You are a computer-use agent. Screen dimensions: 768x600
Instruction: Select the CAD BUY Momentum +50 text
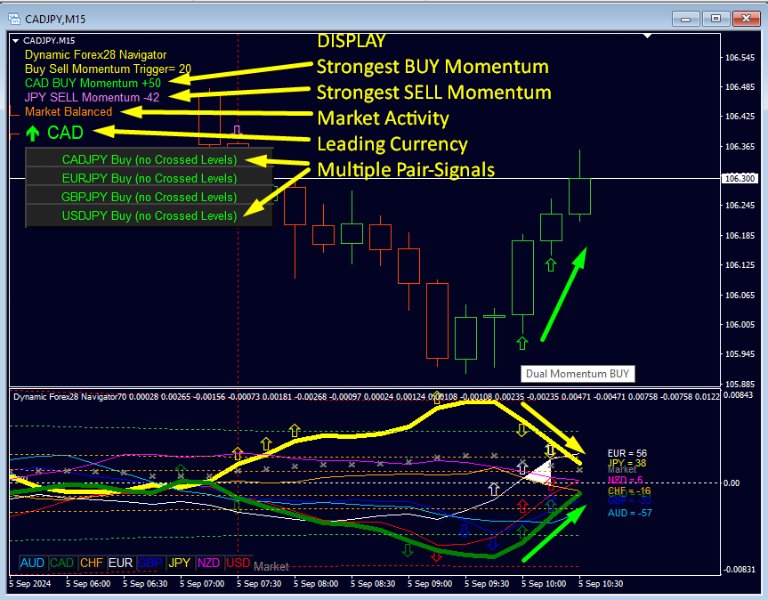click(93, 83)
